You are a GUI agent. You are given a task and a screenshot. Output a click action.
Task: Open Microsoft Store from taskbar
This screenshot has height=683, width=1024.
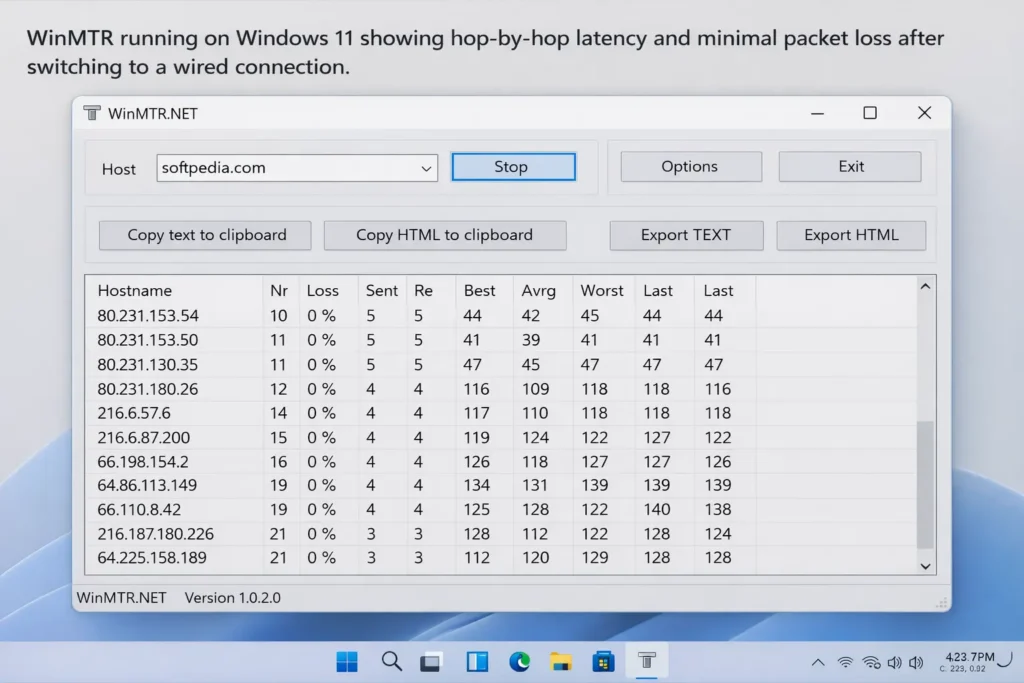click(x=603, y=661)
